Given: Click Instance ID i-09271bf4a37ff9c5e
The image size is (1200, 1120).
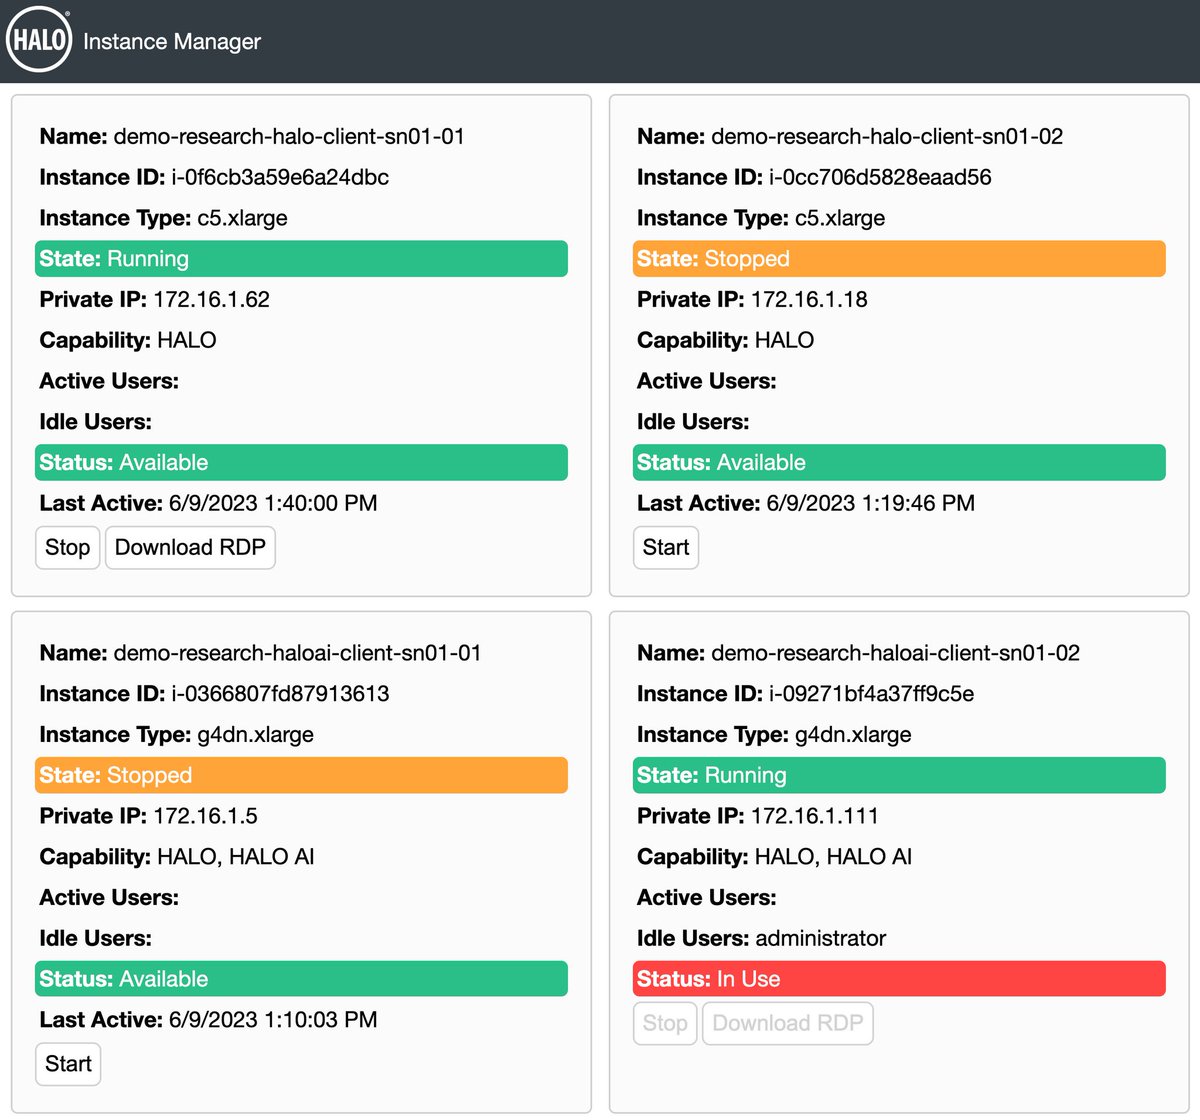Looking at the screenshot, I should pyautogui.click(x=805, y=694).
